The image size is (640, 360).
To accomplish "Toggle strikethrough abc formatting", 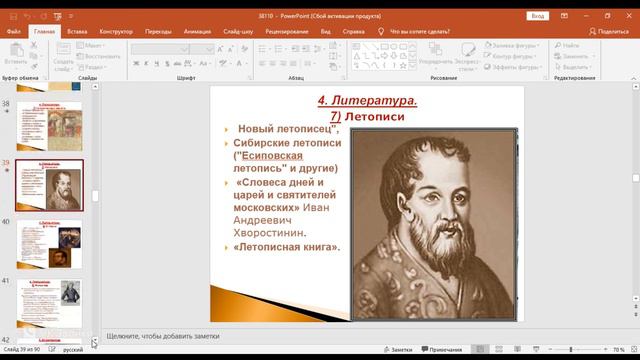I will tap(177, 63).
